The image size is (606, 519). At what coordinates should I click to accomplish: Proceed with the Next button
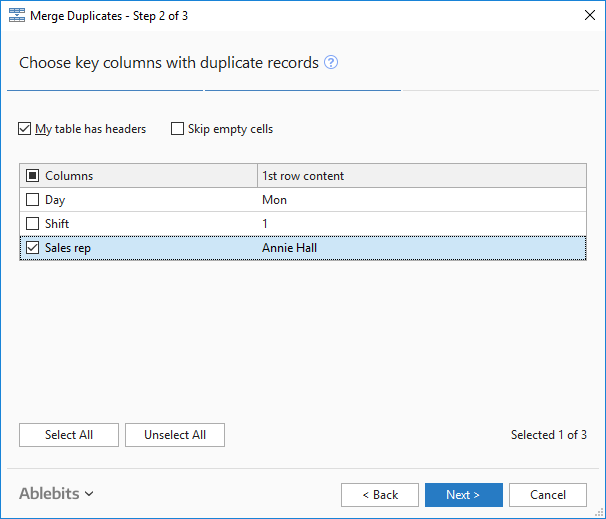click(x=464, y=495)
